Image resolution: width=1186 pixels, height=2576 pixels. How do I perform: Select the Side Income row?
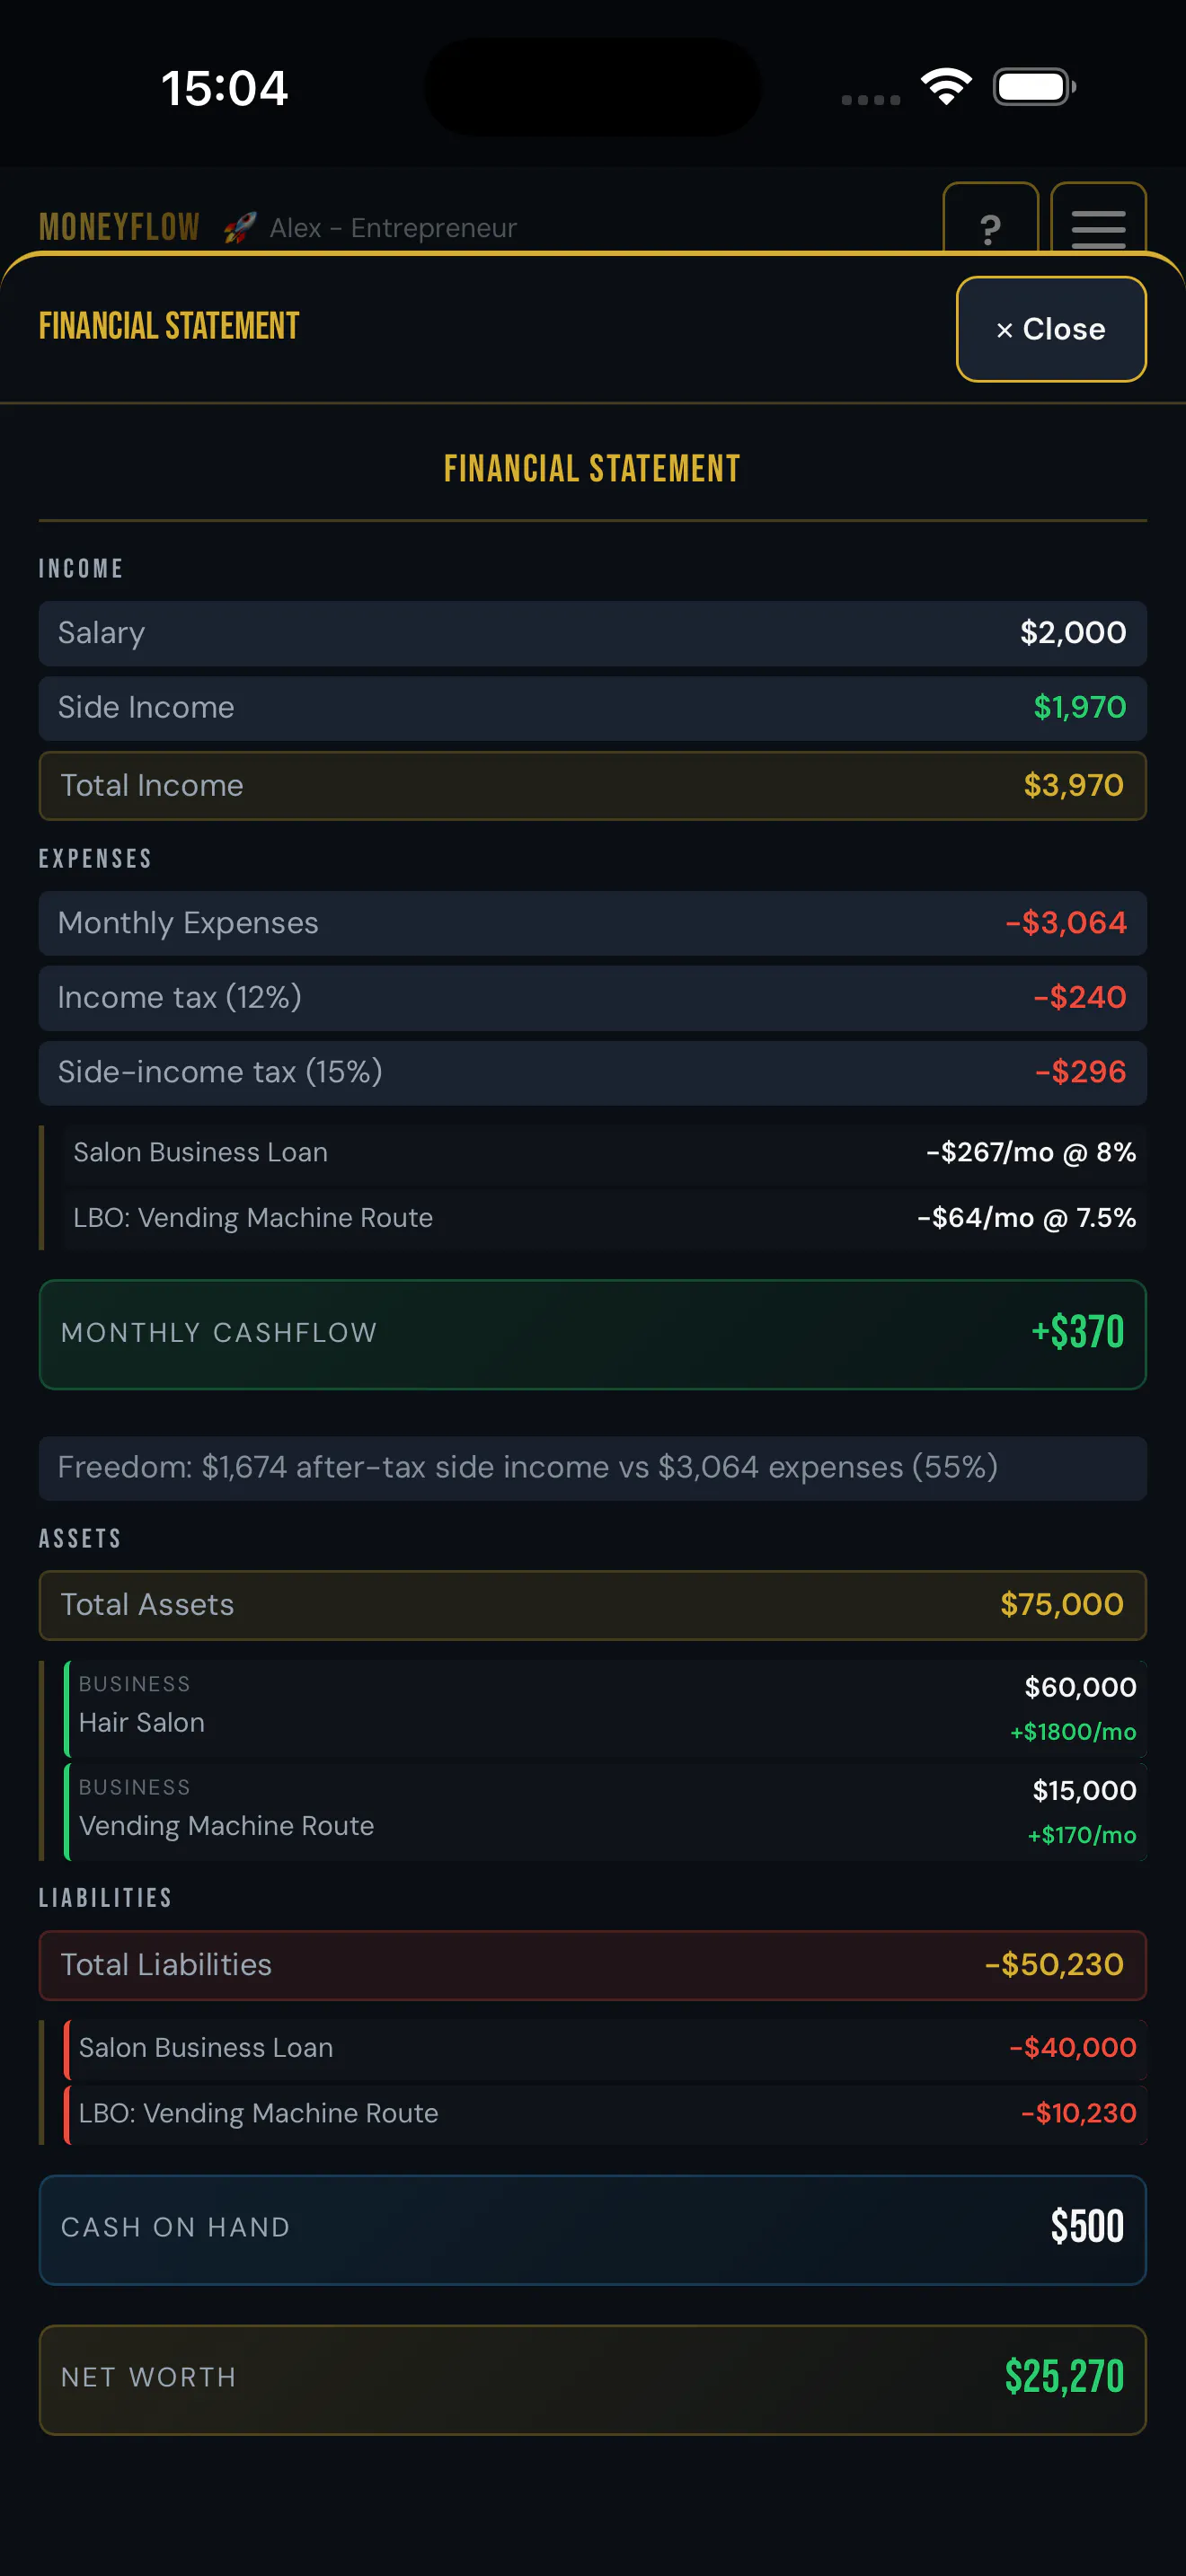pyautogui.click(x=592, y=708)
